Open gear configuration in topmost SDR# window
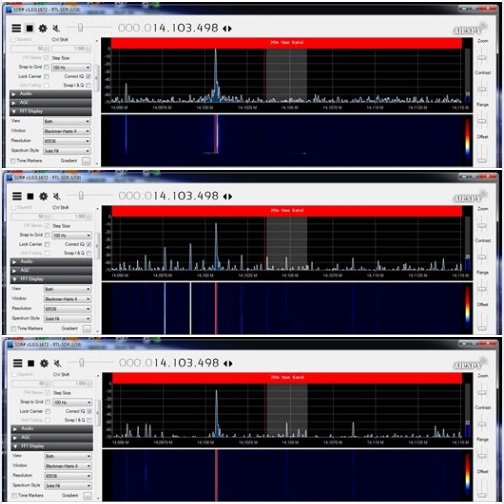Screen dimensions: 504x504 (x=43, y=28)
